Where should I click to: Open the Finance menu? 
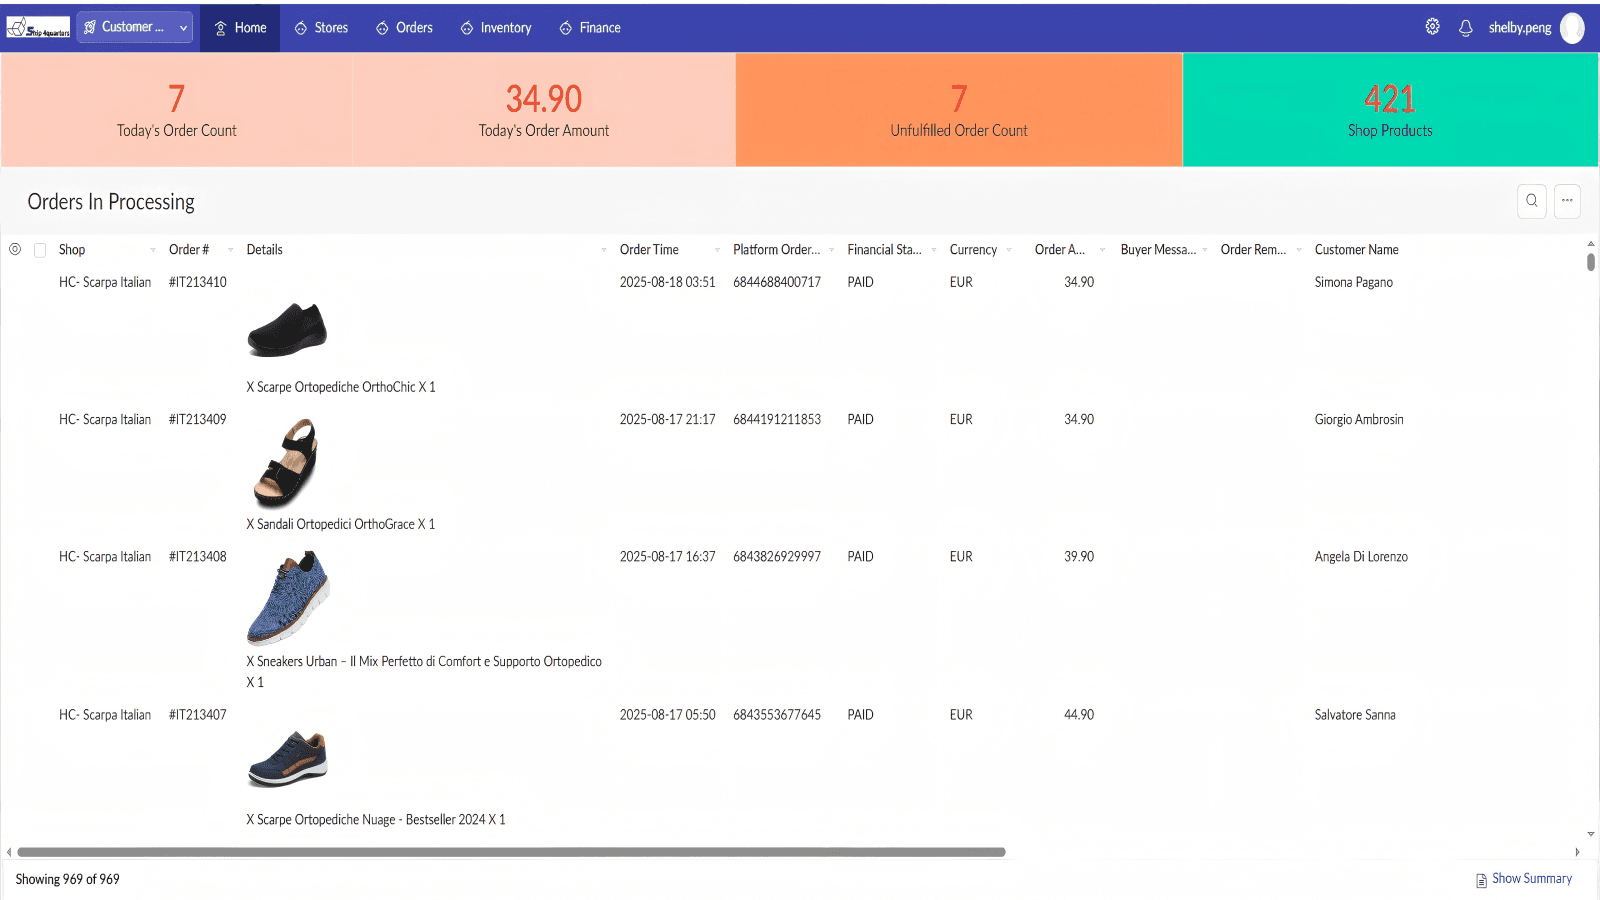pyautogui.click(x=590, y=28)
